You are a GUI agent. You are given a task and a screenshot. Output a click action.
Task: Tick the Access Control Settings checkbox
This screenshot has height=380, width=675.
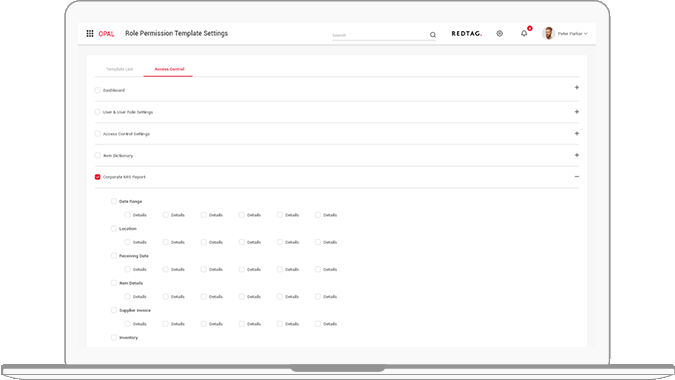97,134
